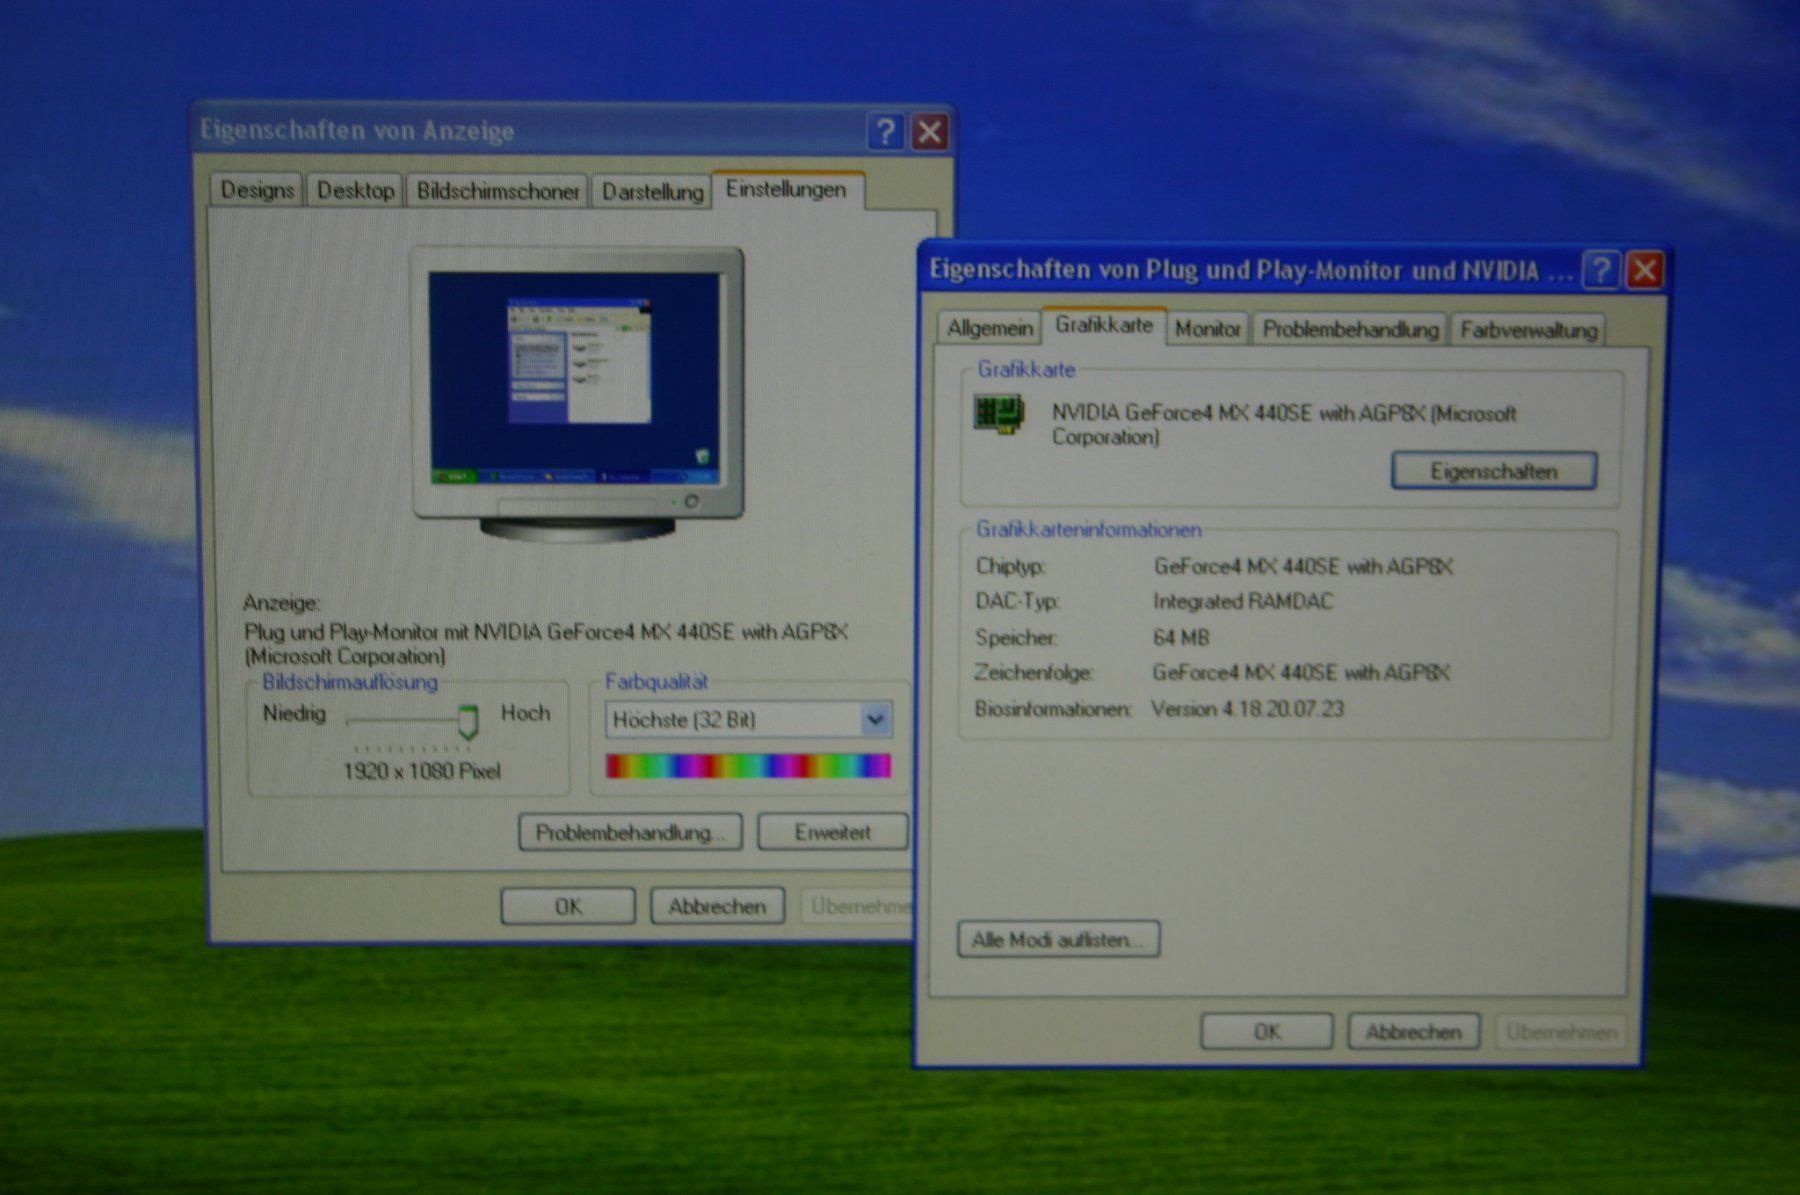Select the Einstellungen tab
The image size is (1800, 1195).
[786, 189]
